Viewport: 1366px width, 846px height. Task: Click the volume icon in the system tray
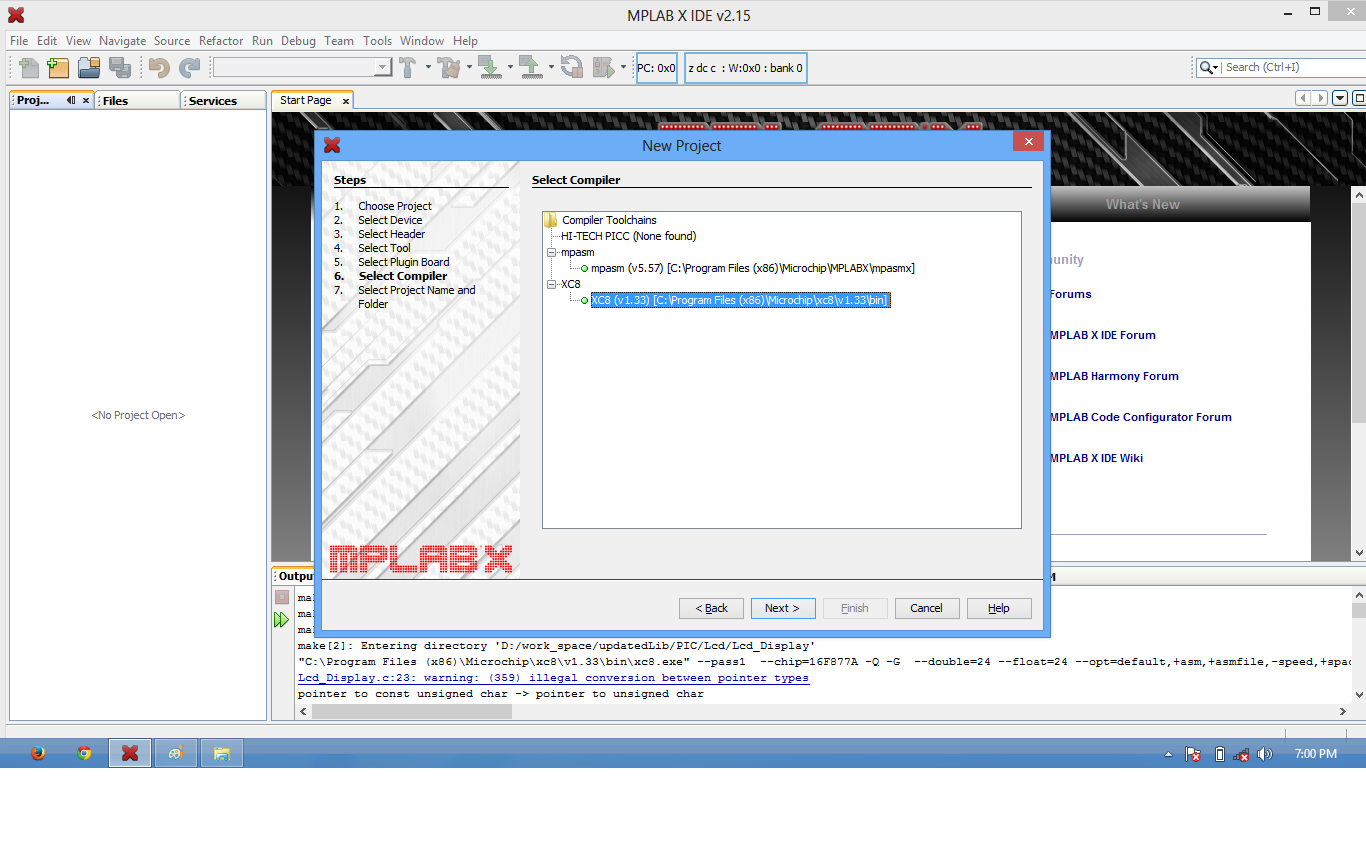pyautogui.click(x=1265, y=754)
